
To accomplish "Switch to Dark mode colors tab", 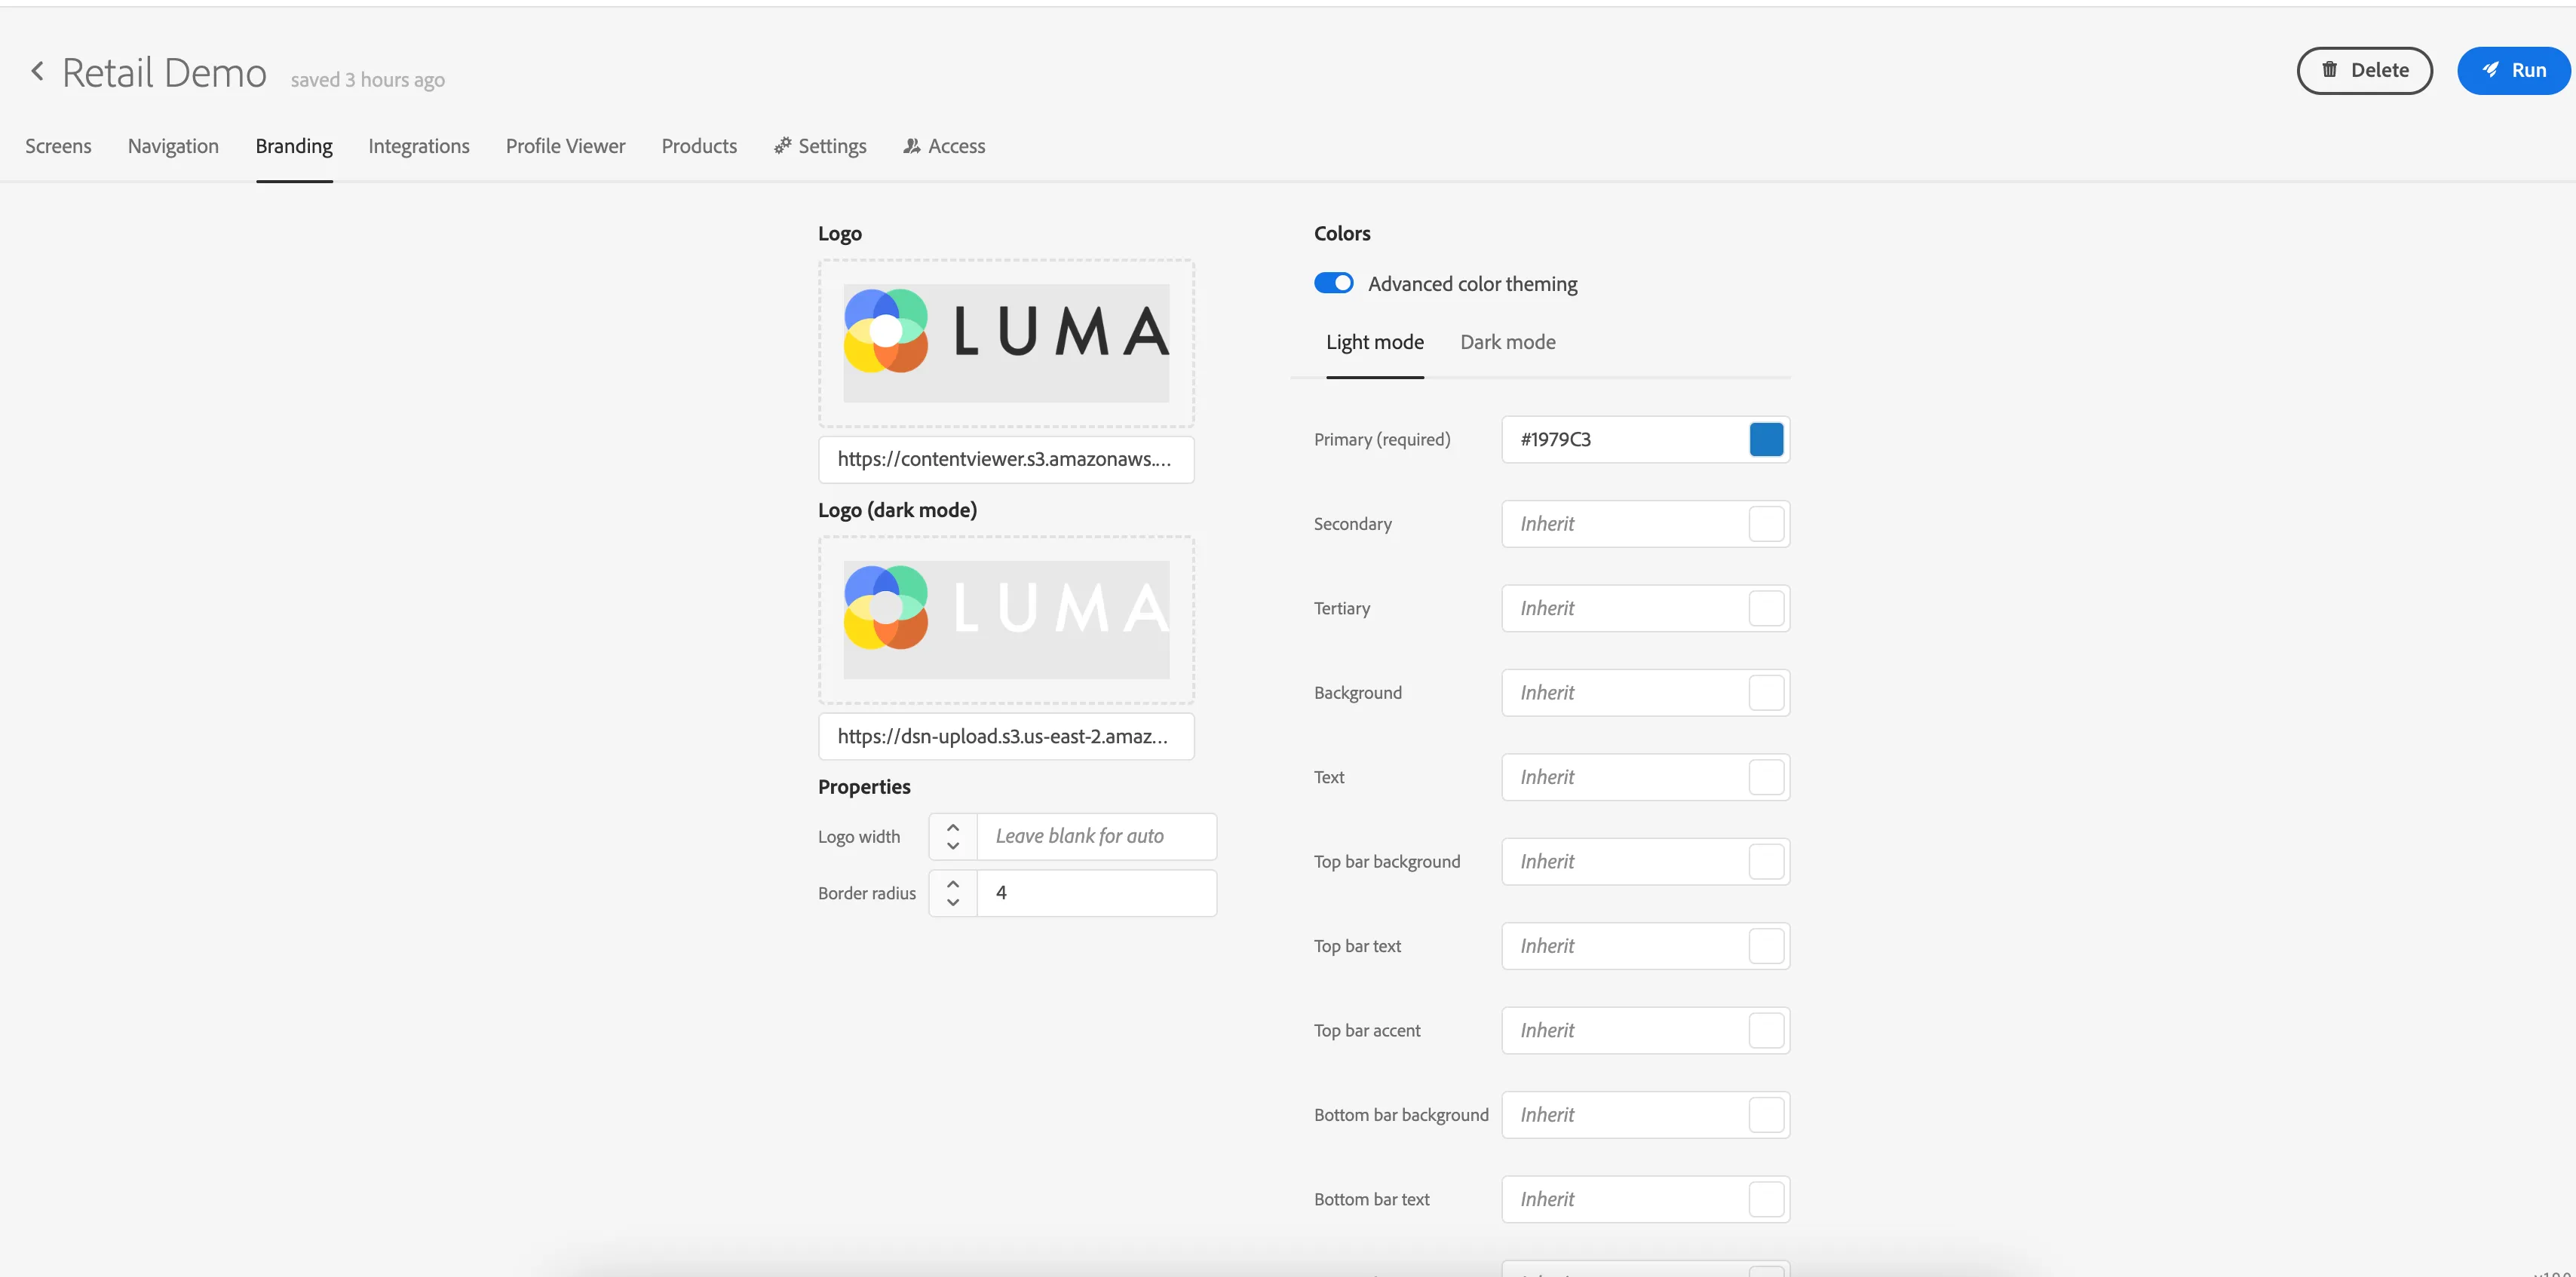I will [x=1507, y=342].
